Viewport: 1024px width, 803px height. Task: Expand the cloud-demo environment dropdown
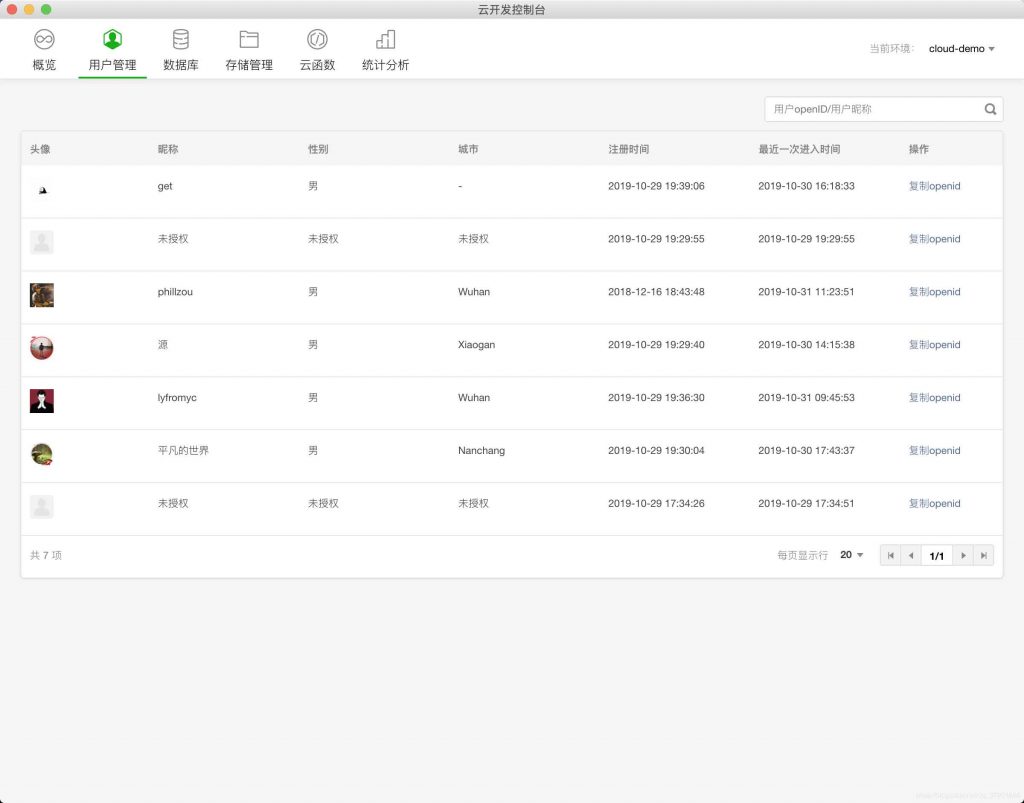point(961,48)
